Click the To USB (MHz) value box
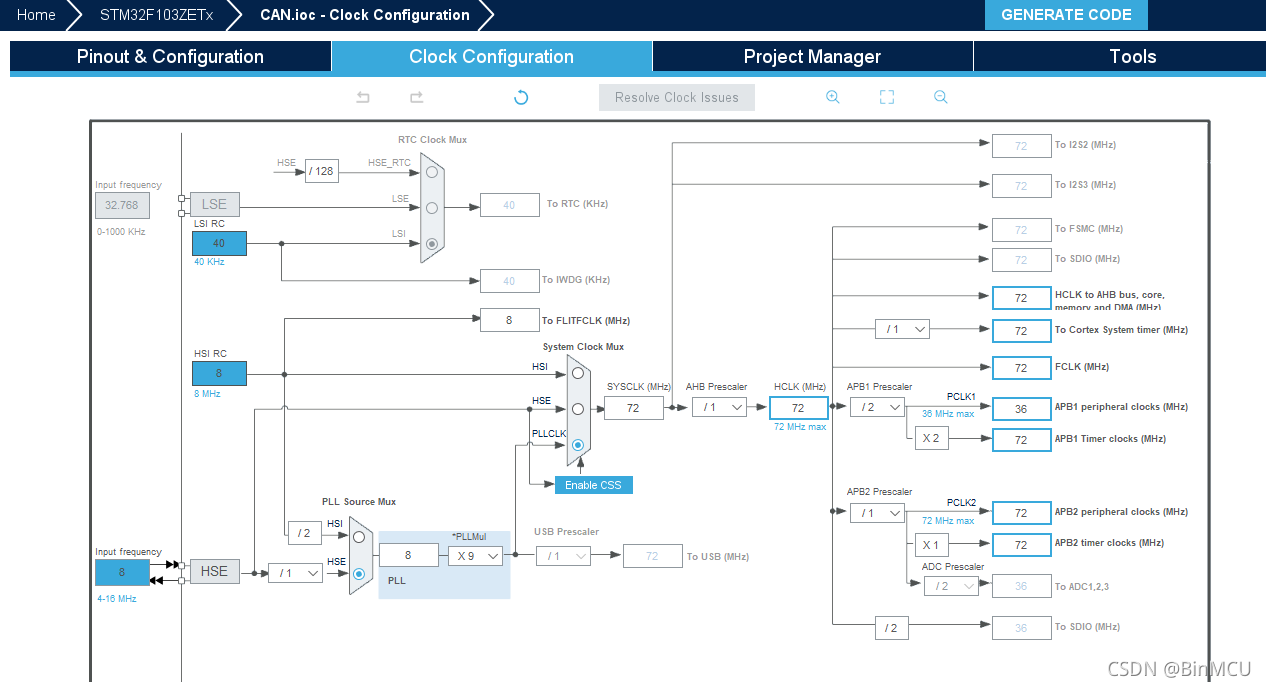1266x687 pixels. point(653,556)
